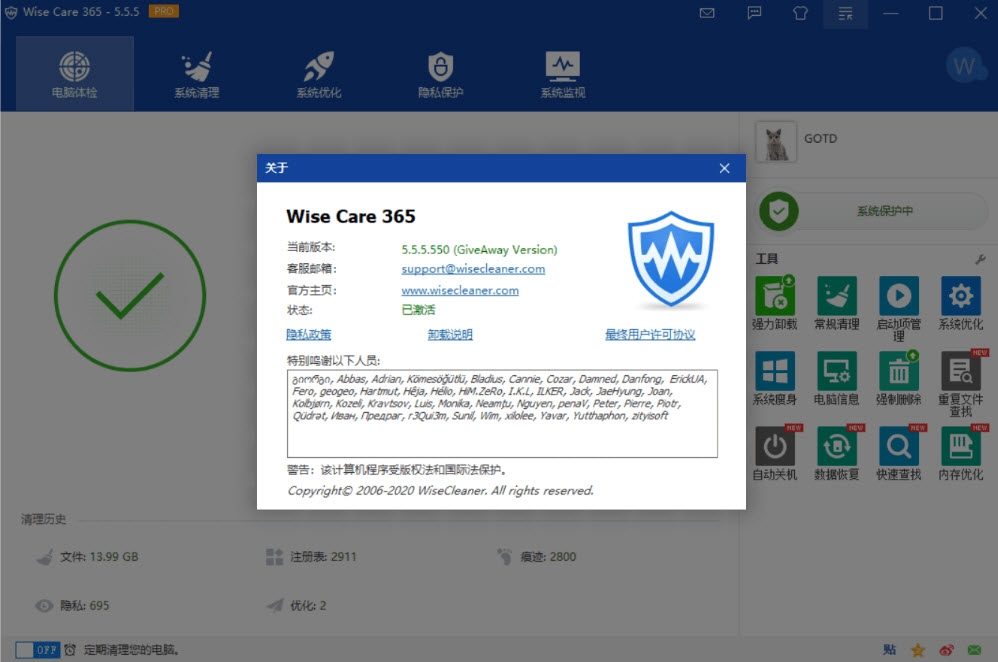This screenshot has height=662, width=998.
Task: Launch the 内存优化 memory optimizer tool
Action: [x=960, y=453]
